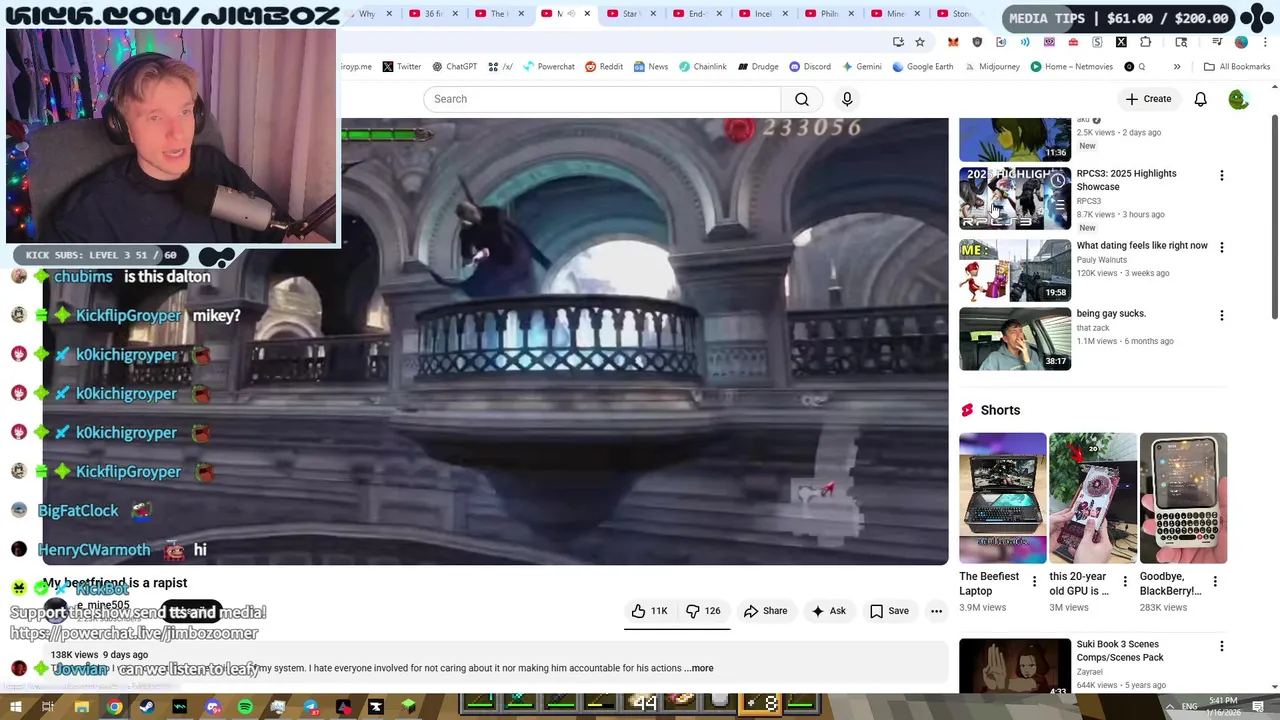
Task: Open Home – Netmovies bookmark
Action: 1070,67
